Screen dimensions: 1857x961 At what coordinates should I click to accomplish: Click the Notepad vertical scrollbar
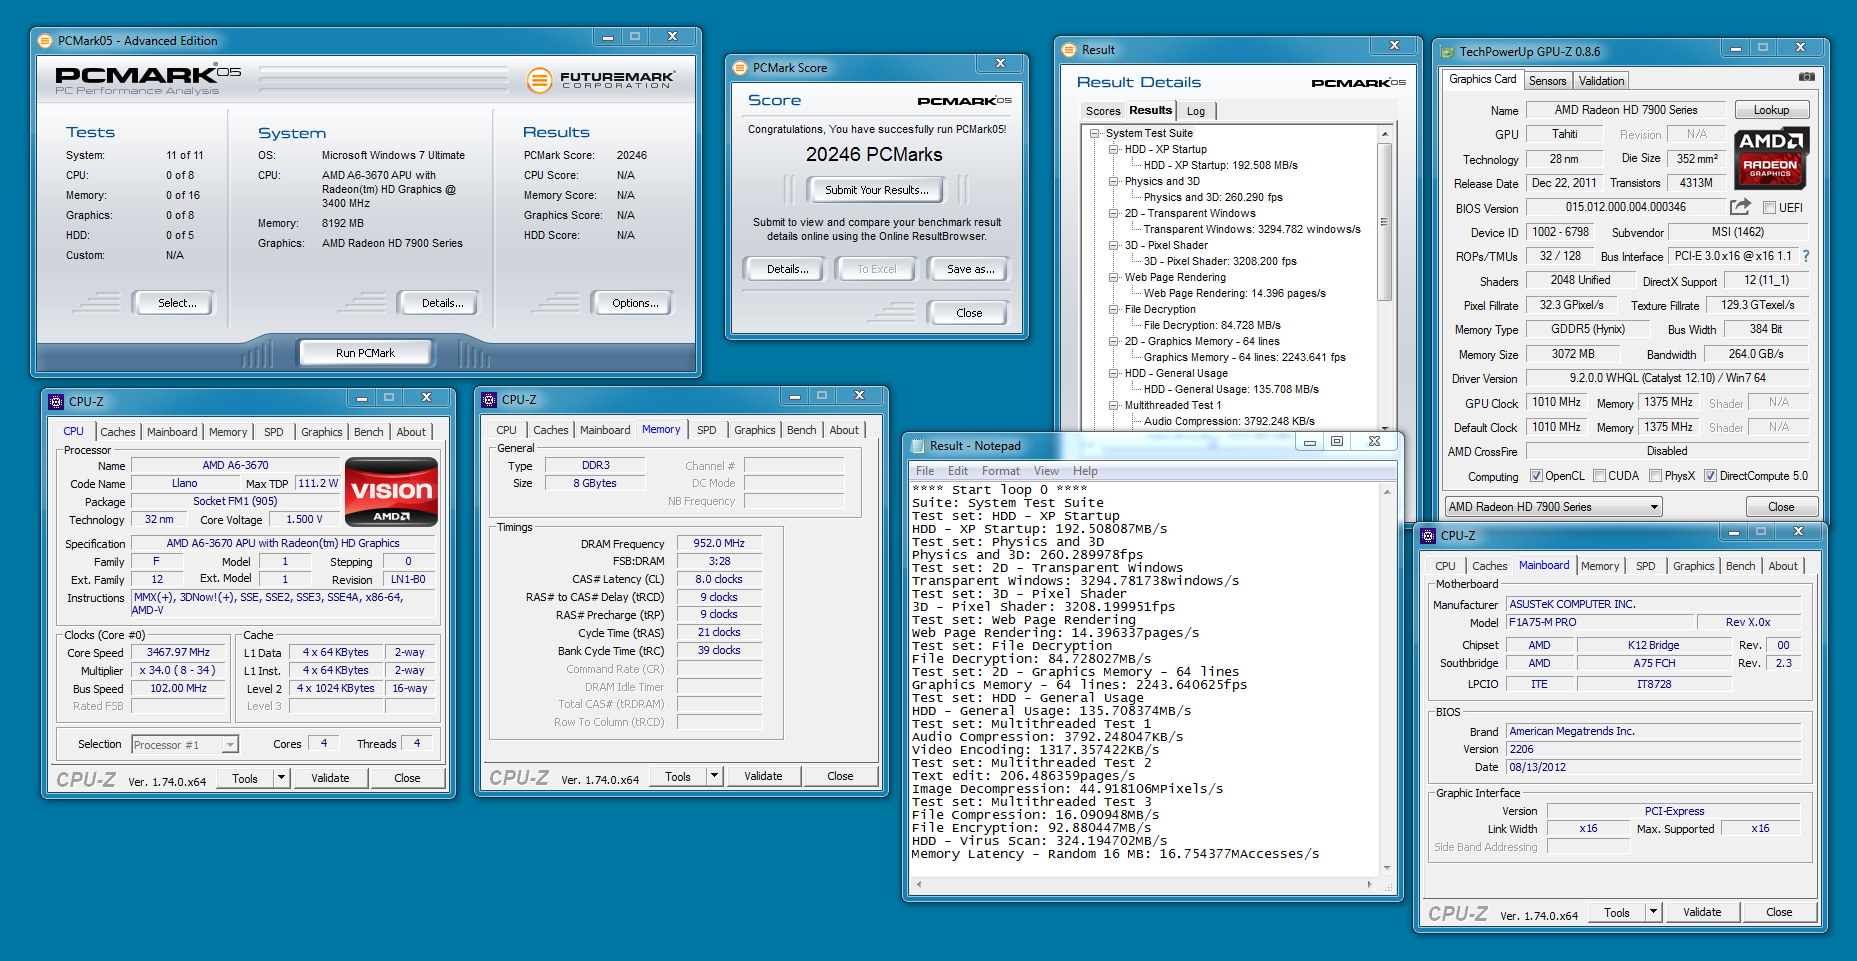pos(1387,680)
